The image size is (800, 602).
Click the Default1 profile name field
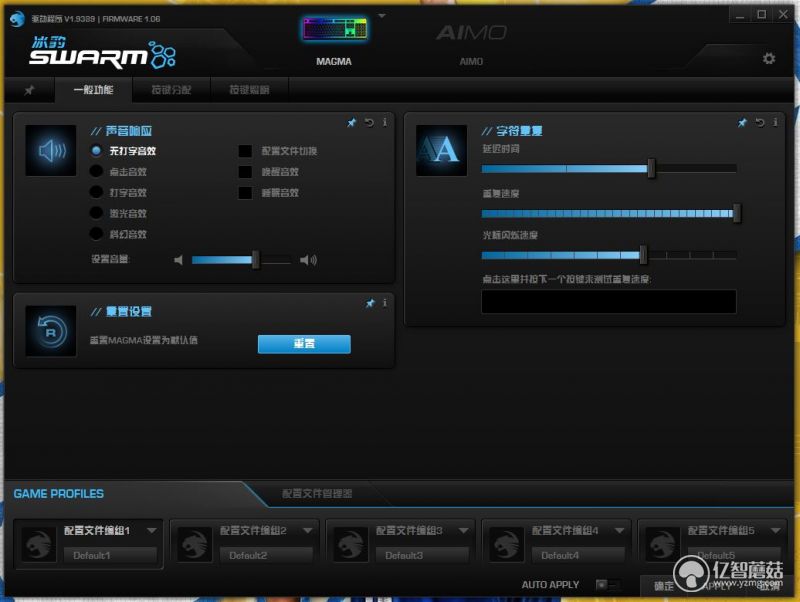[110, 555]
